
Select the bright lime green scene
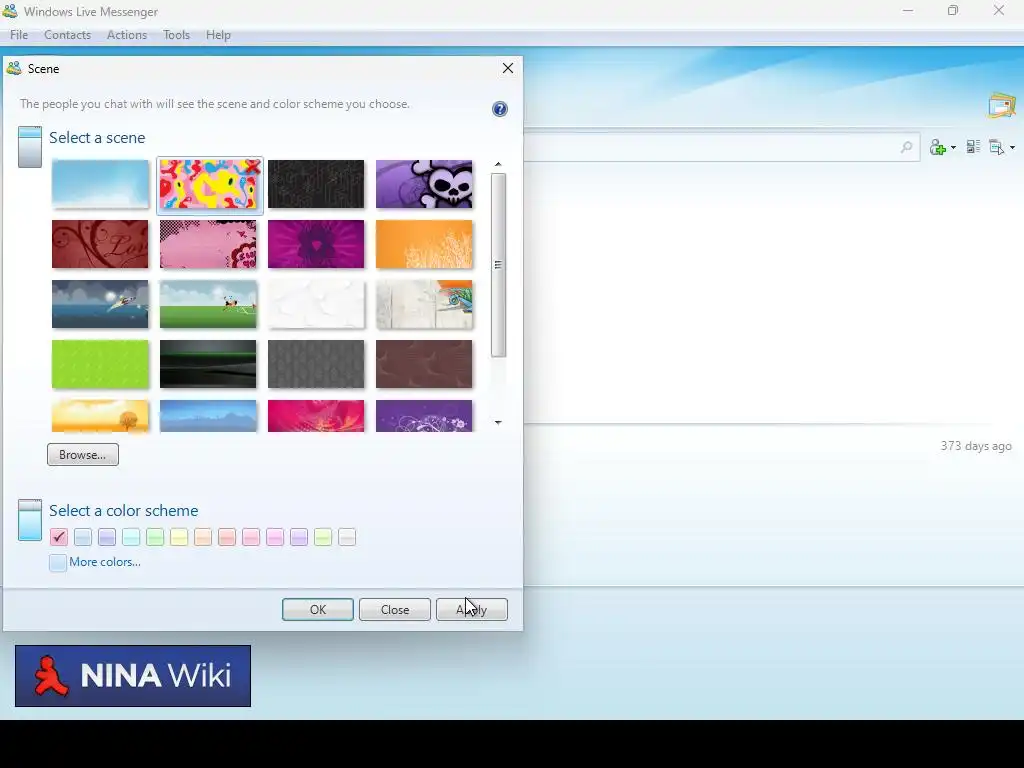(x=100, y=364)
